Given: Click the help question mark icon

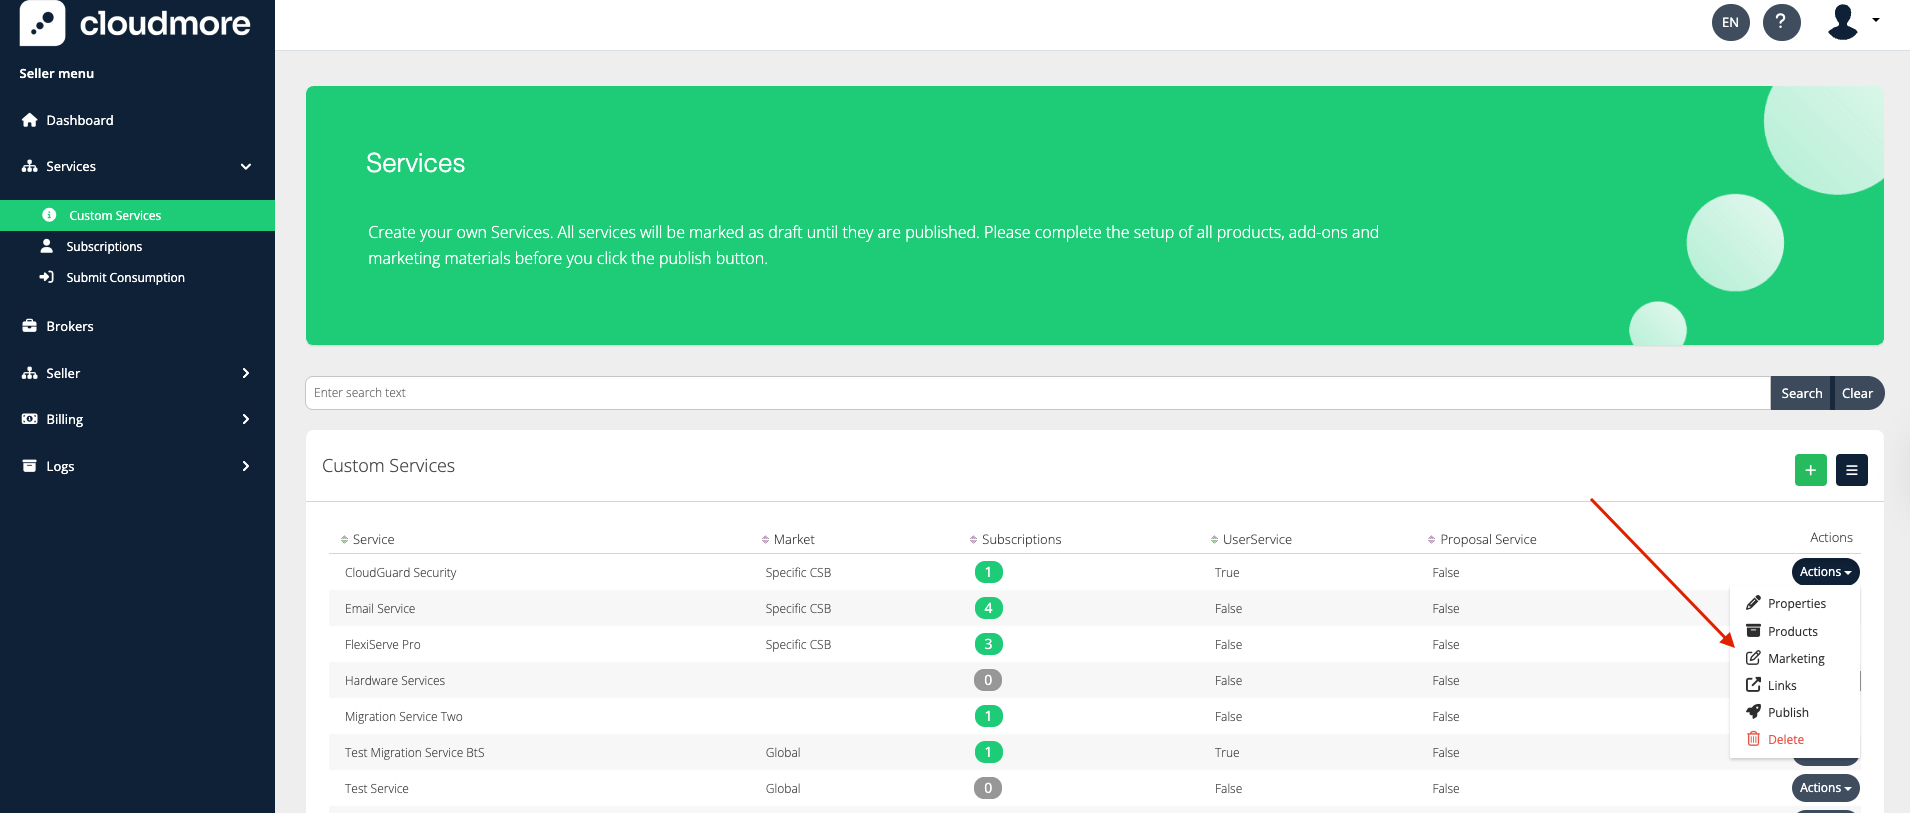Looking at the screenshot, I should (1781, 22).
